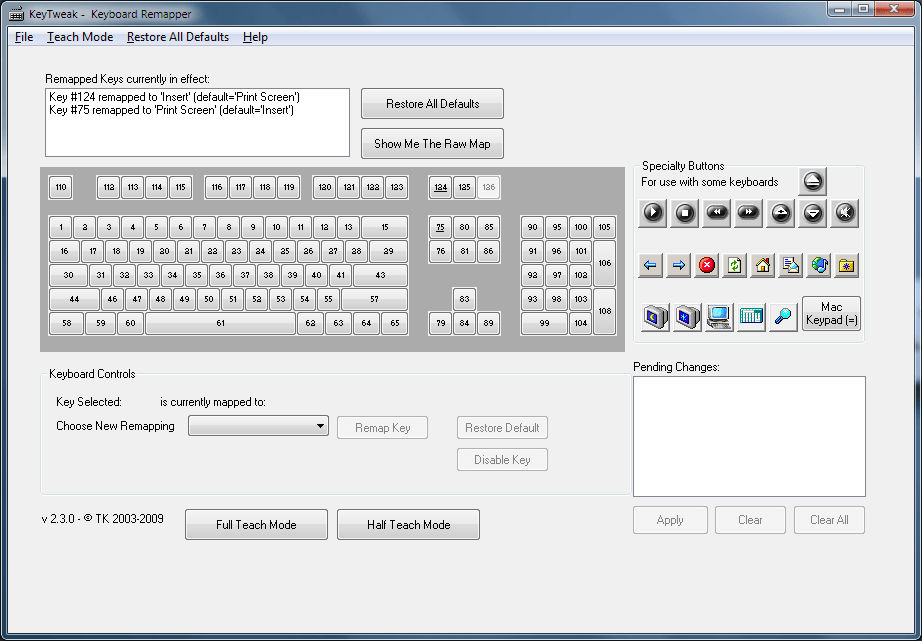The height and width of the screenshot is (641, 922).
Task: Click the browser Back arrow specialty button
Action: point(650,265)
